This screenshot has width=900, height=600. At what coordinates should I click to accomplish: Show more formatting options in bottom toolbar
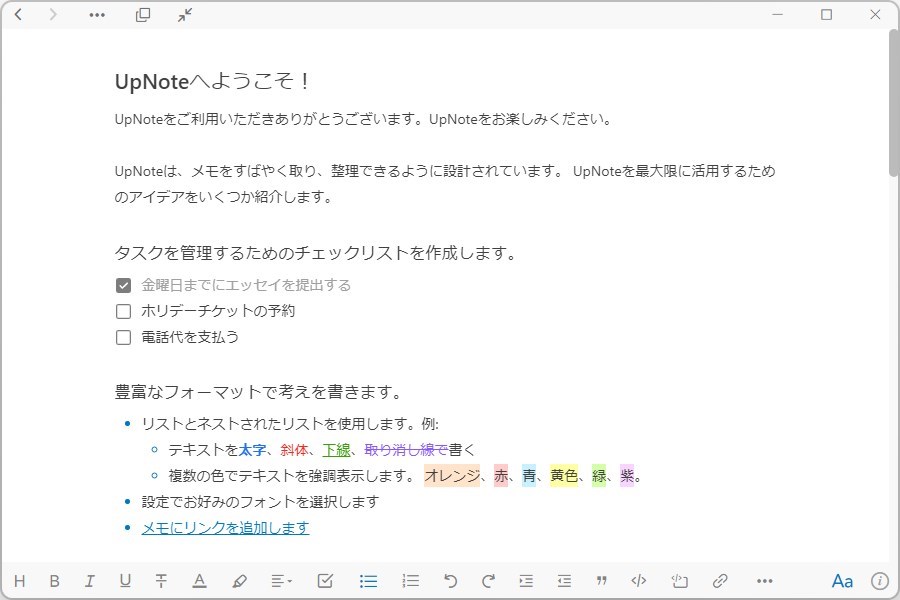tap(765, 581)
